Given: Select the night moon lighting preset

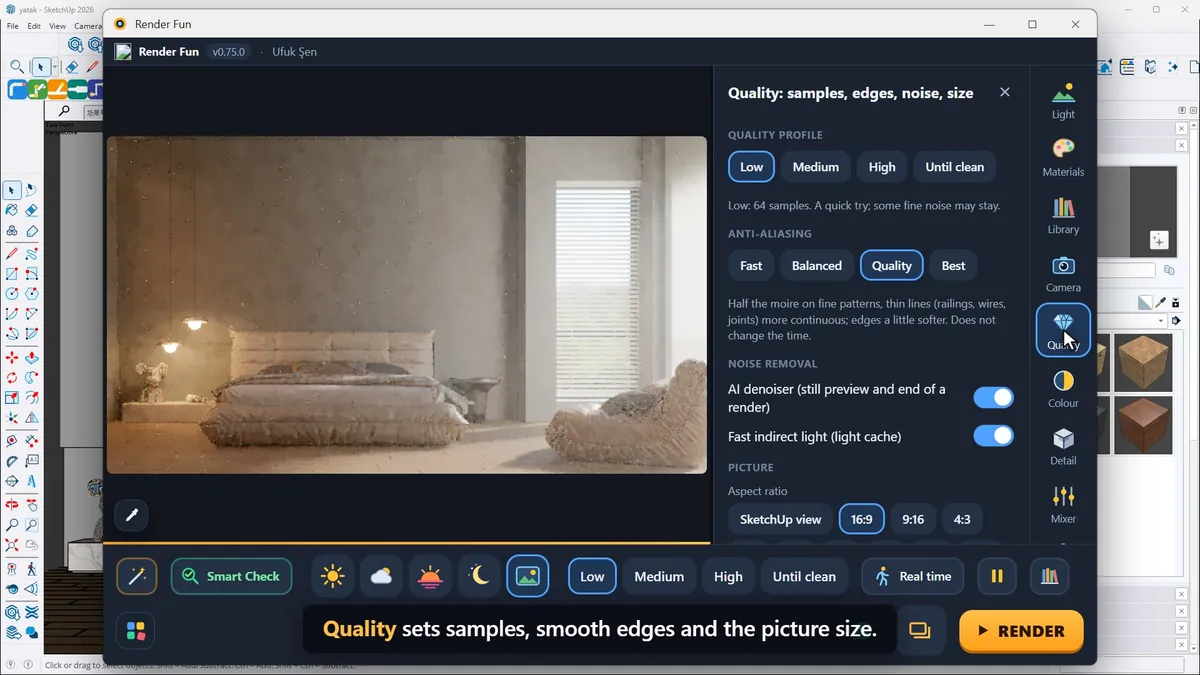Looking at the screenshot, I should 479,576.
